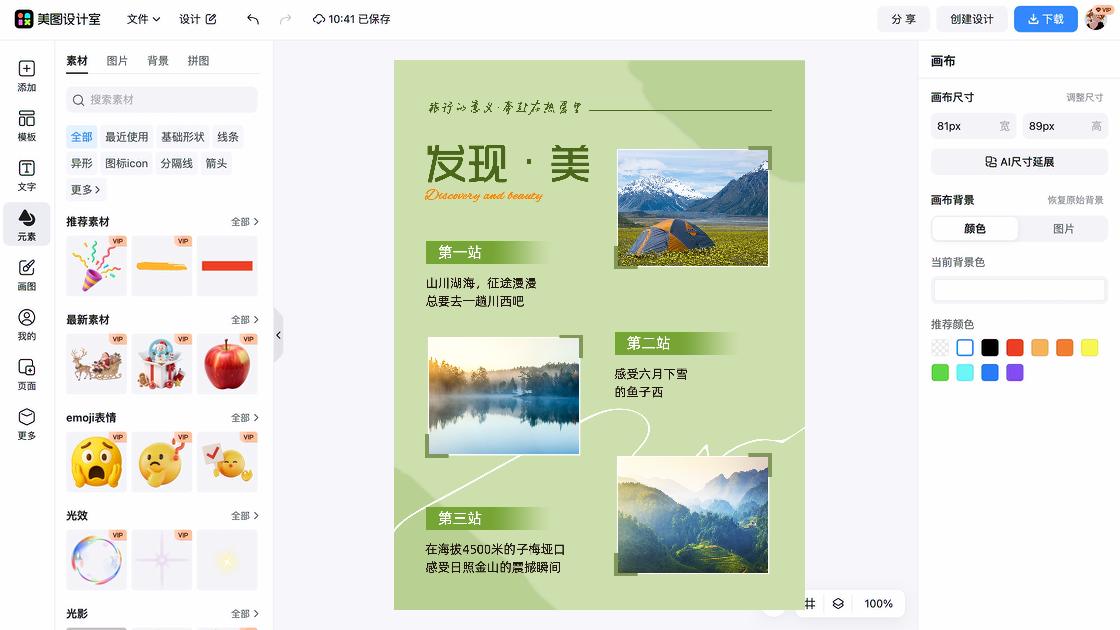
Task: Open the 模板 templates sidebar panel
Action: coord(26,126)
